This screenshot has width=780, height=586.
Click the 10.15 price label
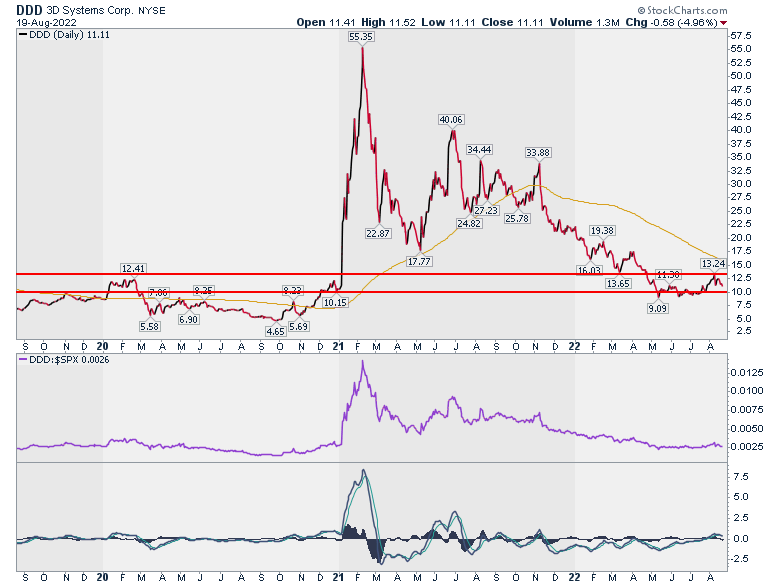click(335, 302)
